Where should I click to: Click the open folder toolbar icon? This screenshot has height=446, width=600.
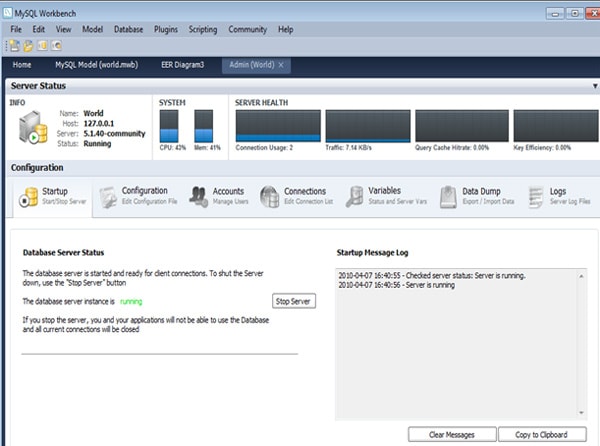click(x=28, y=46)
